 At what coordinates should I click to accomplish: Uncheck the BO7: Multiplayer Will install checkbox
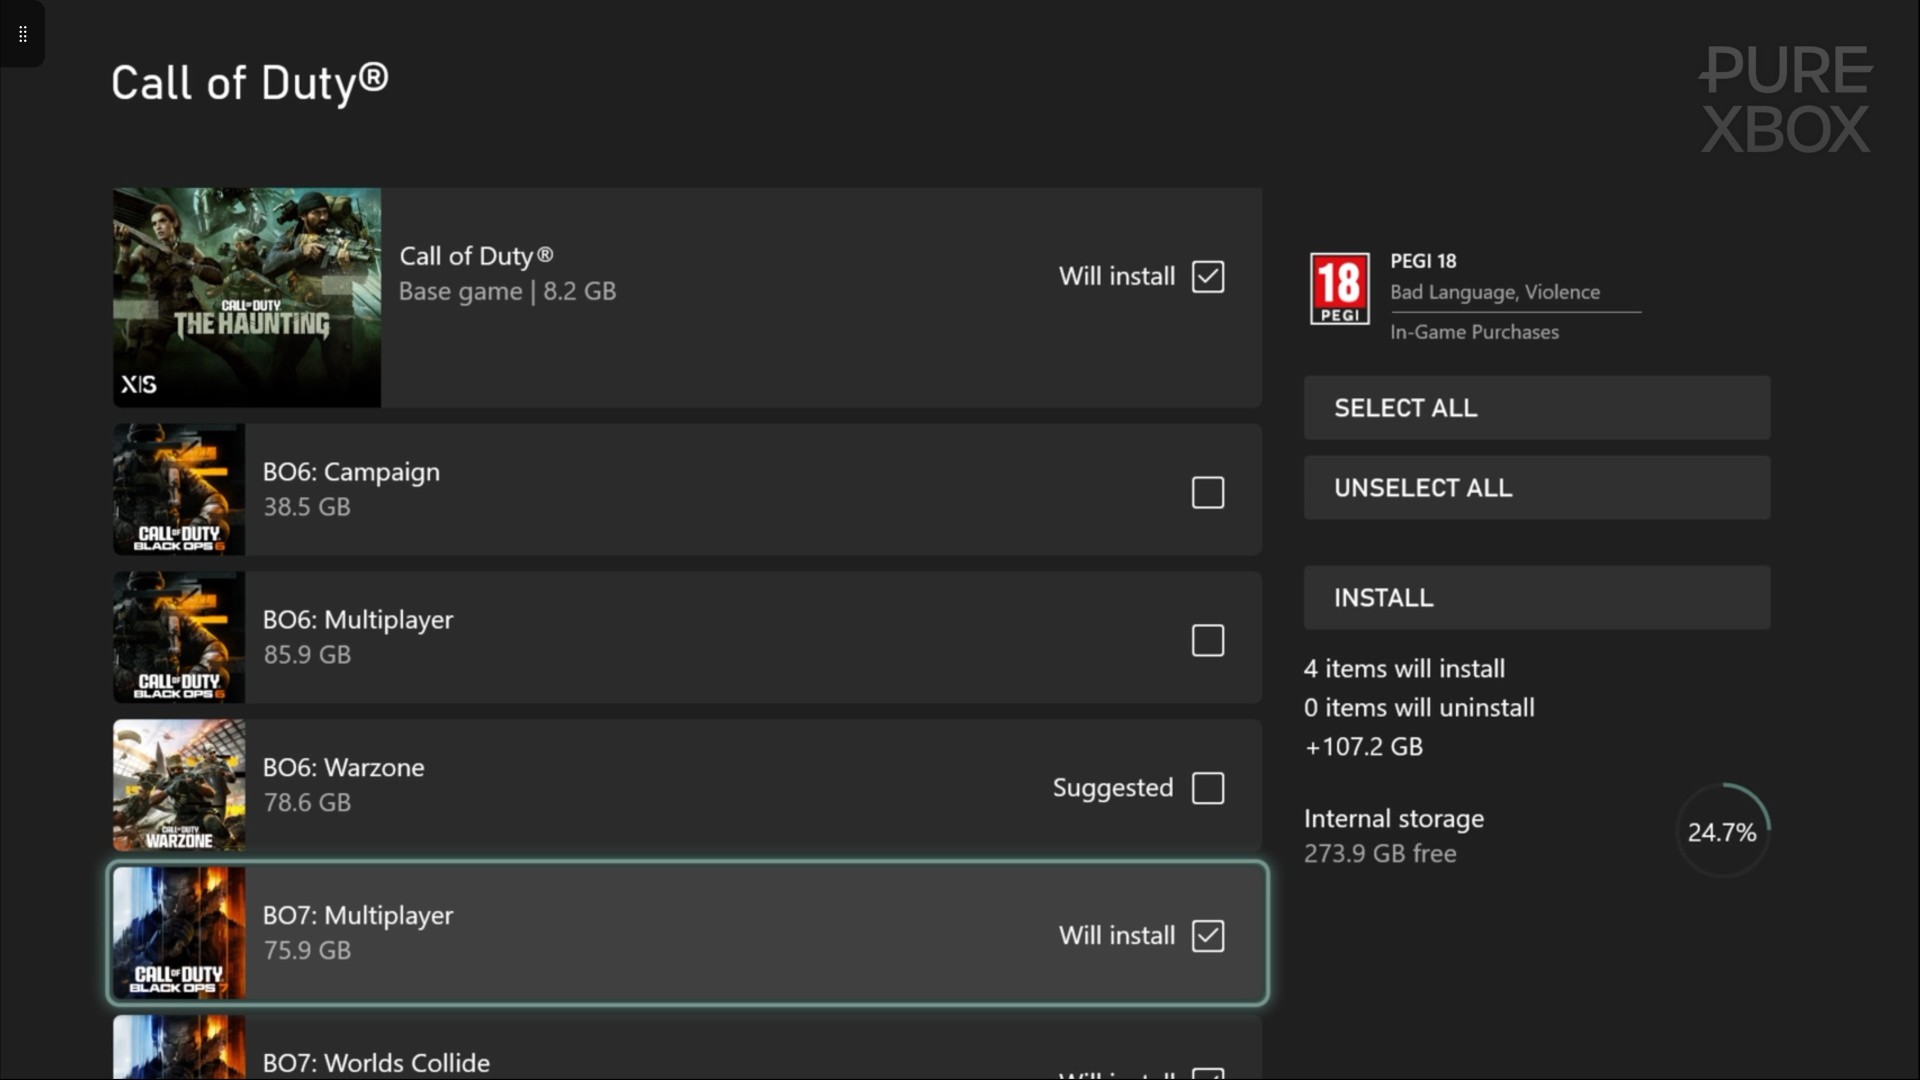[x=1208, y=936]
